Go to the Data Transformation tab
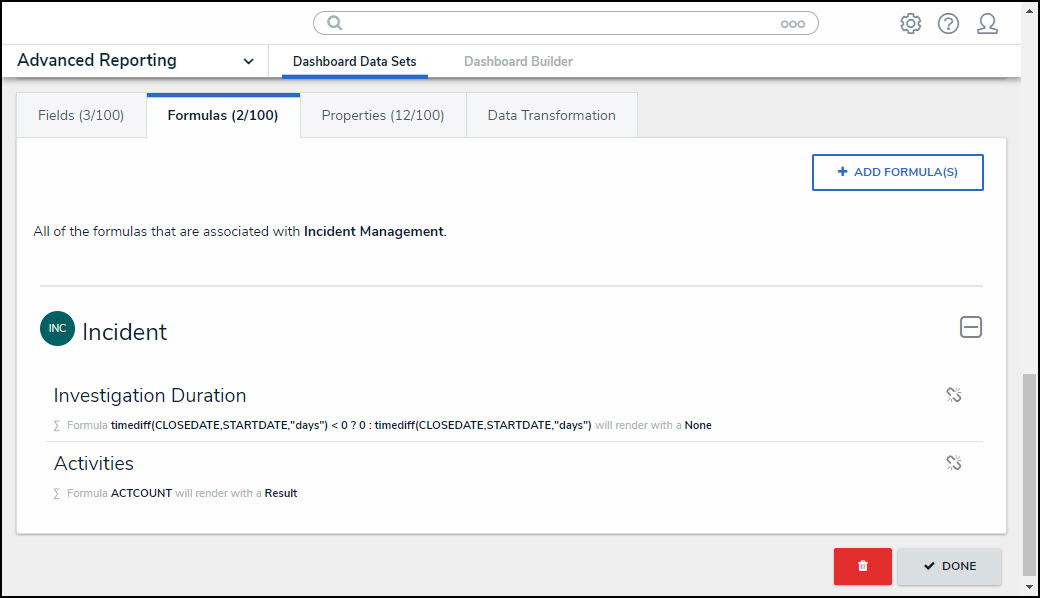Screen dimensions: 1040x598 click(x=551, y=115)
